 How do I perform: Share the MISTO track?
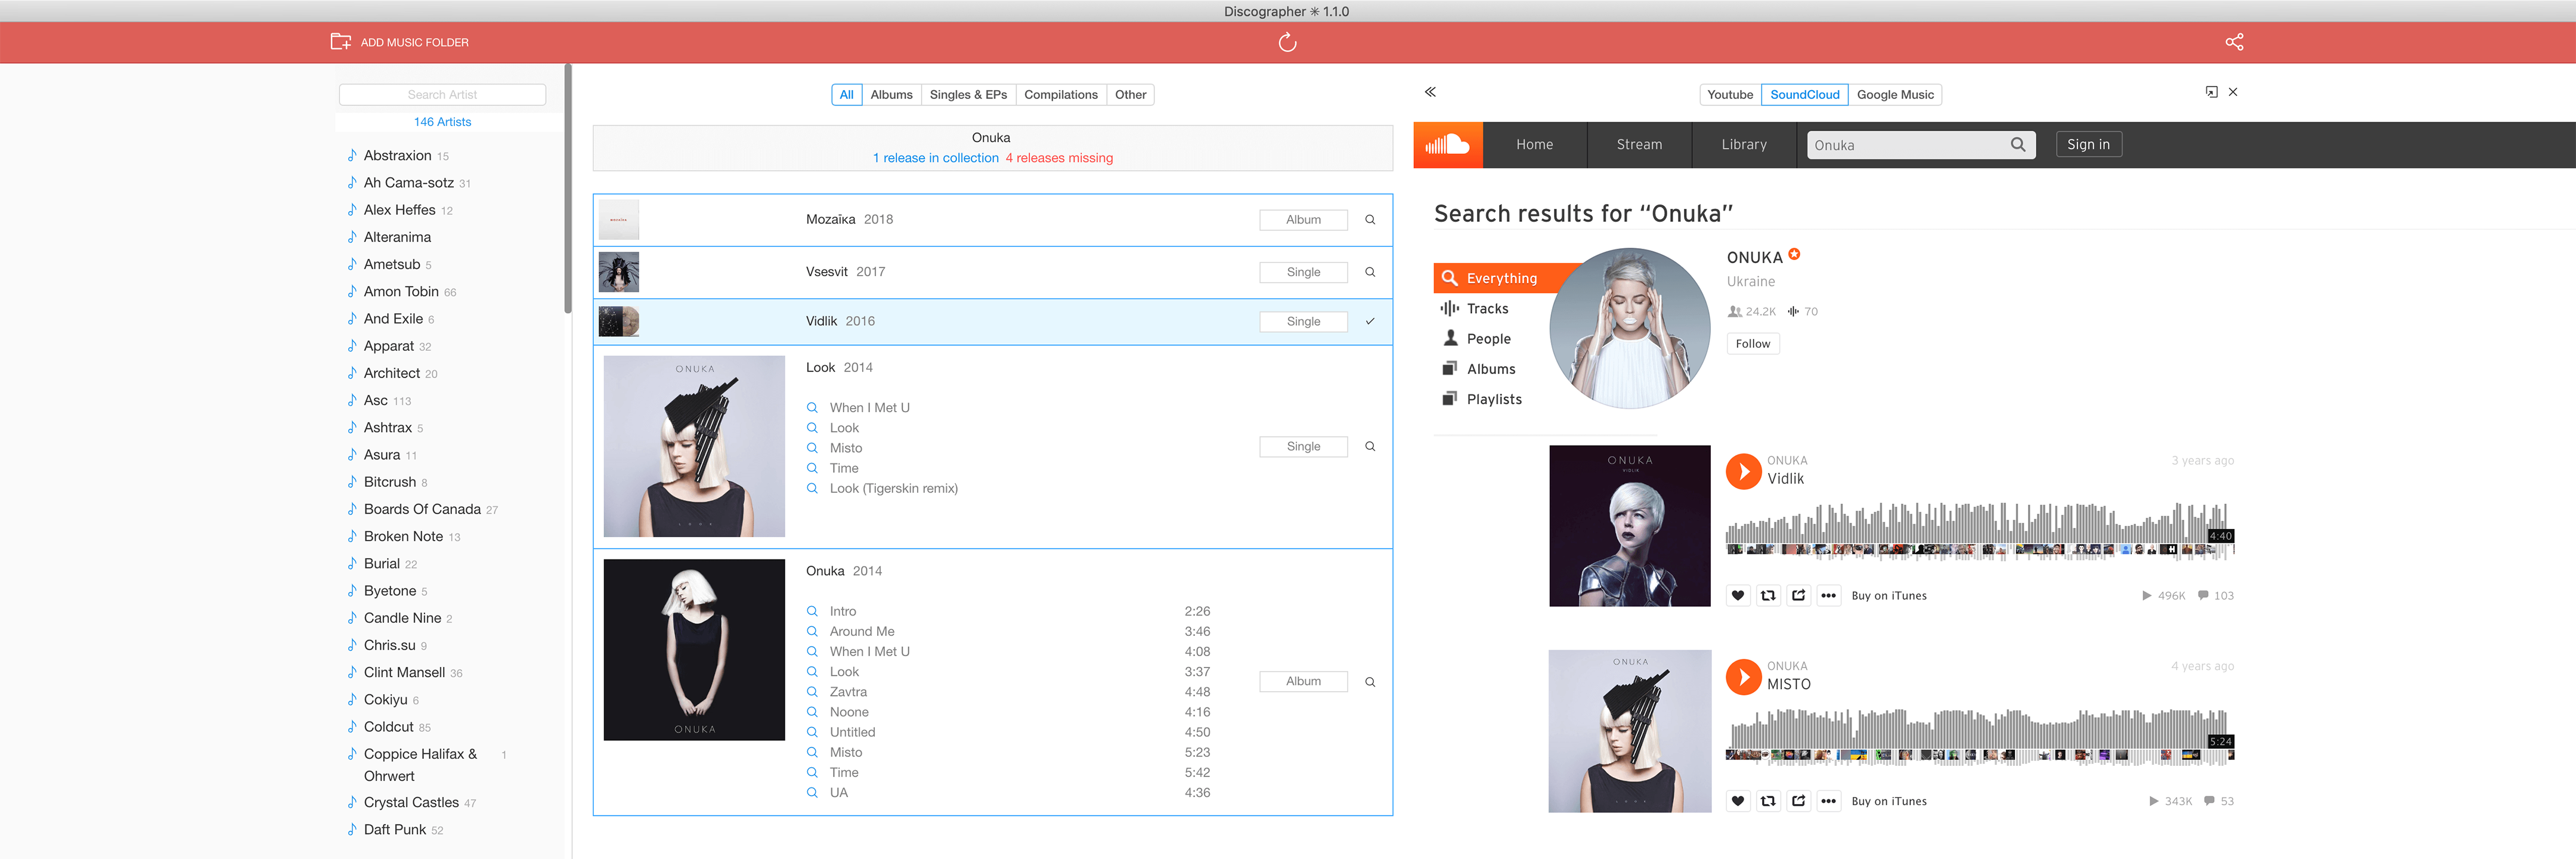(x=1798, y=801)
